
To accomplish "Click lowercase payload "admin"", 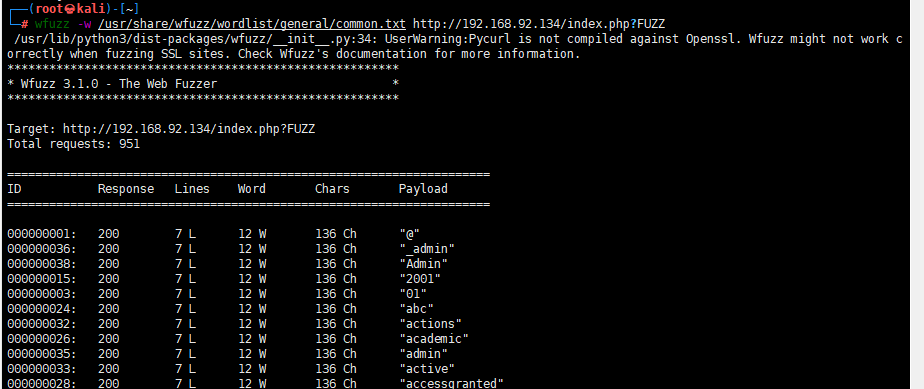I will 424,354.
